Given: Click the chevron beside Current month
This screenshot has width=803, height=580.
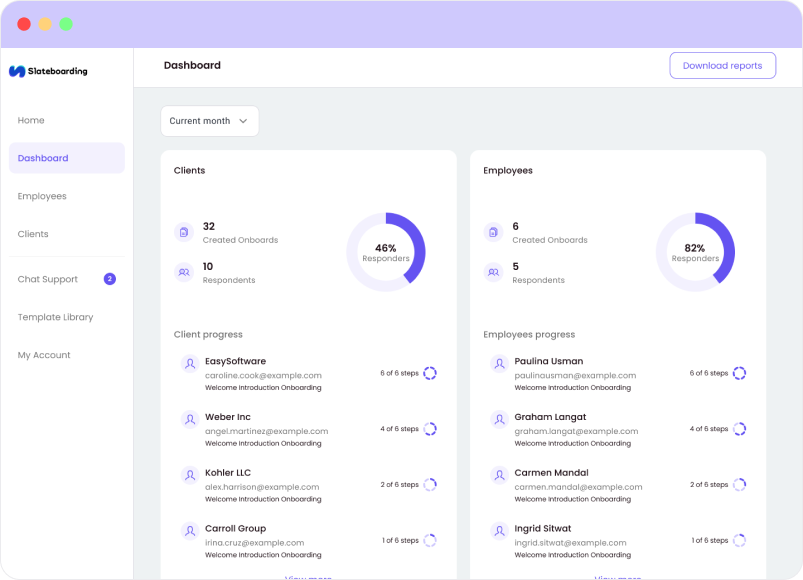Looking at the screenshot, I should point(243,121).
